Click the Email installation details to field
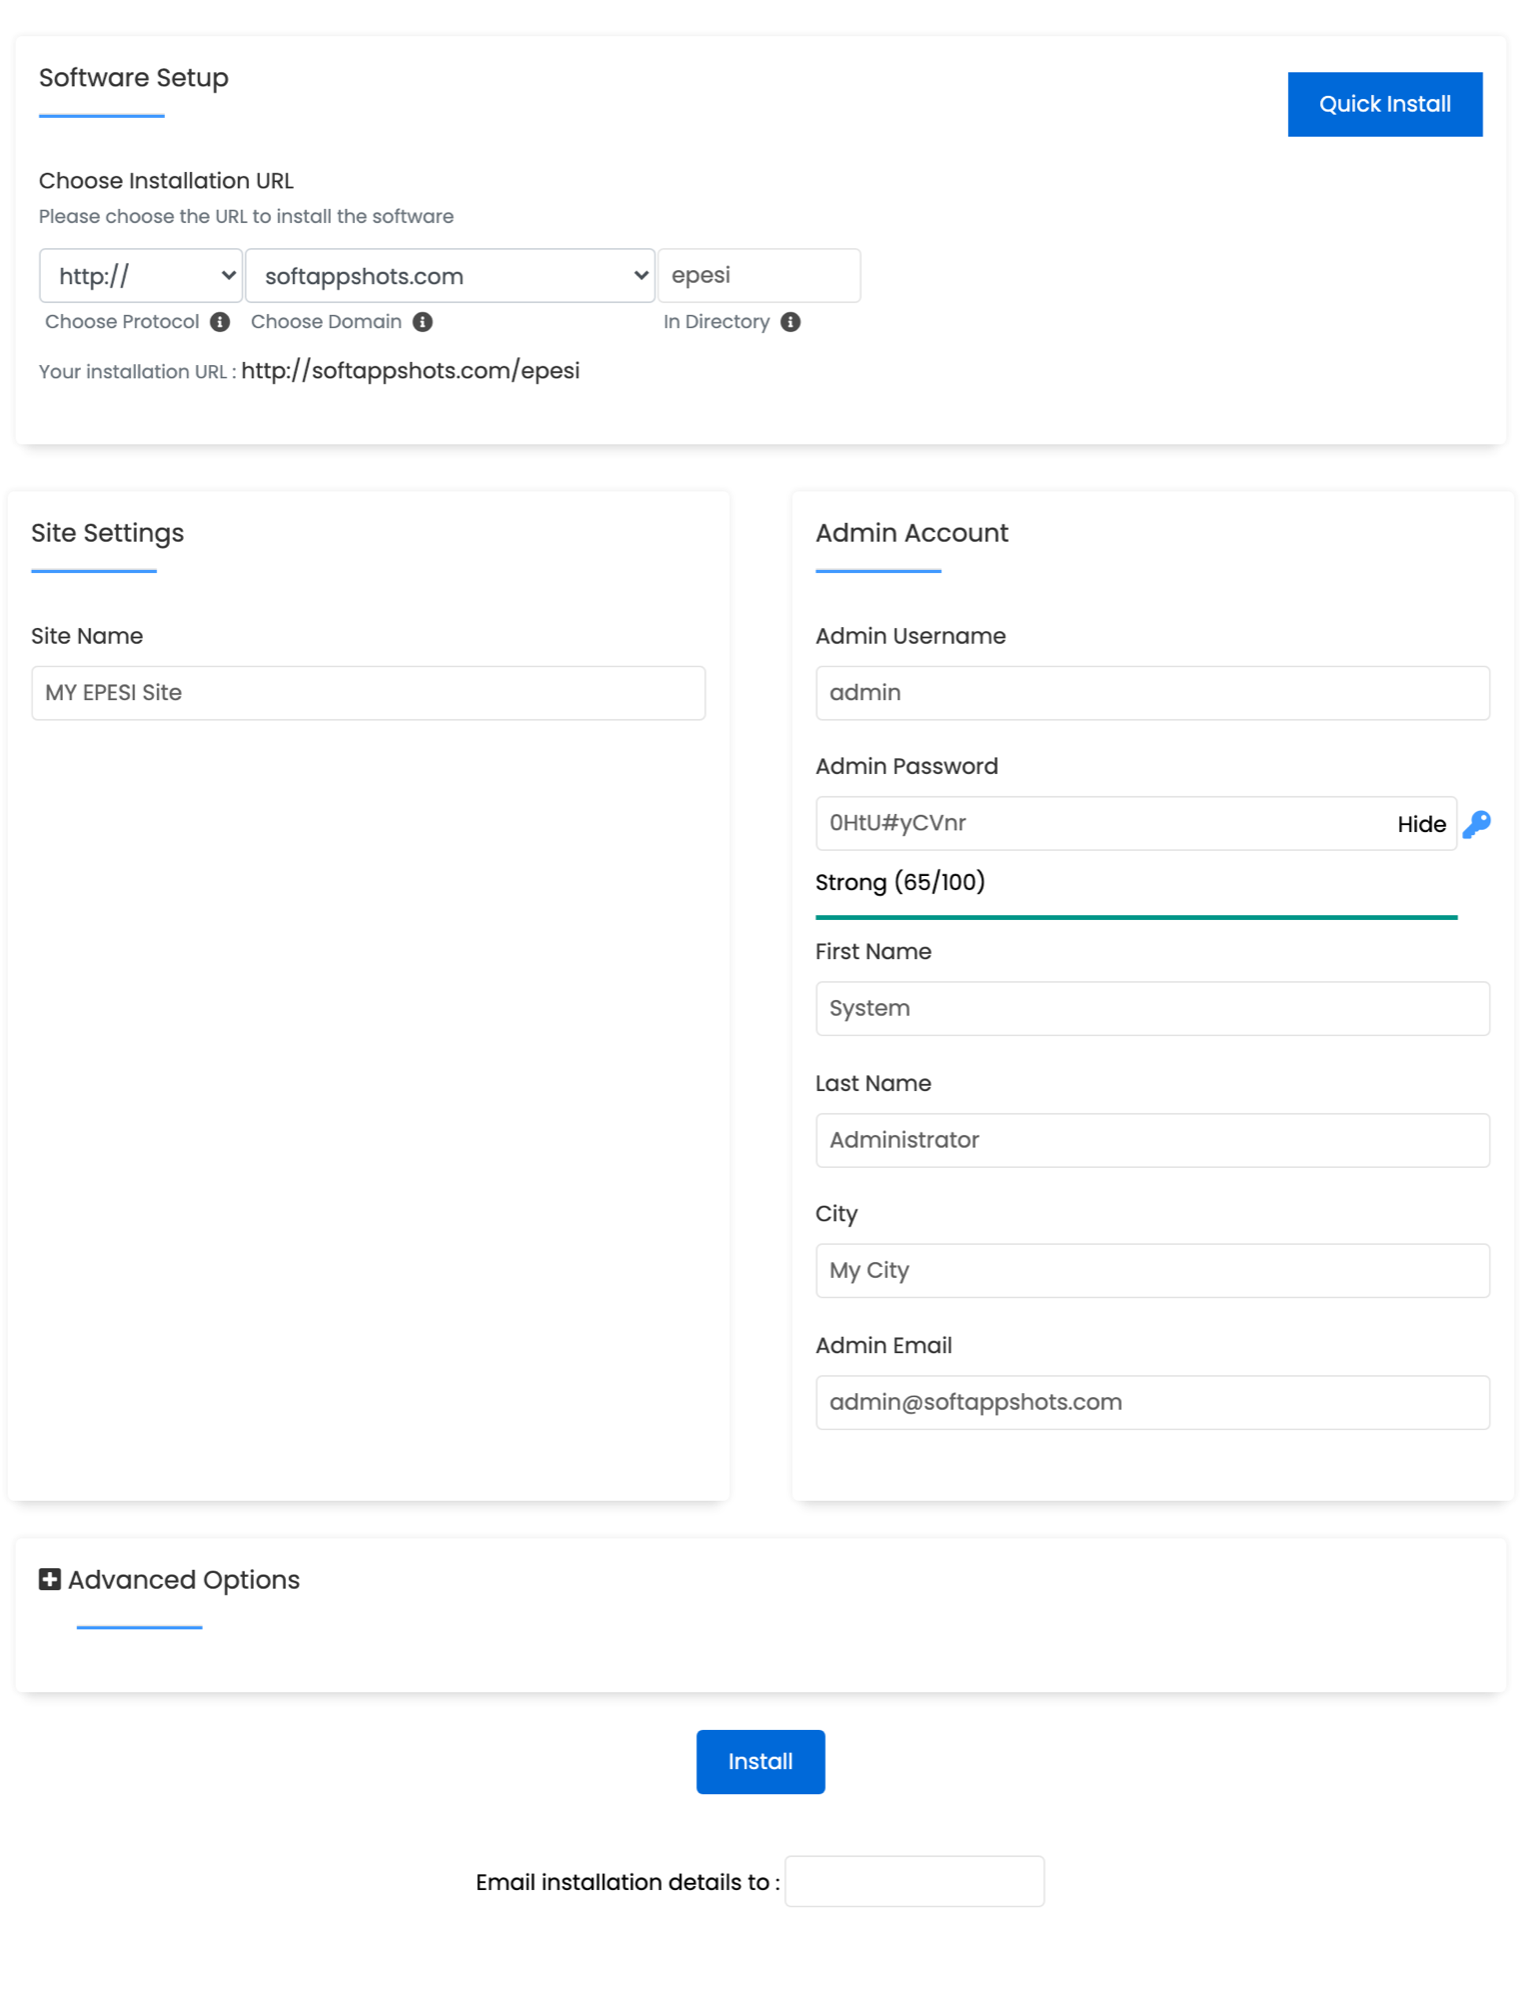 coord(915,1882)
